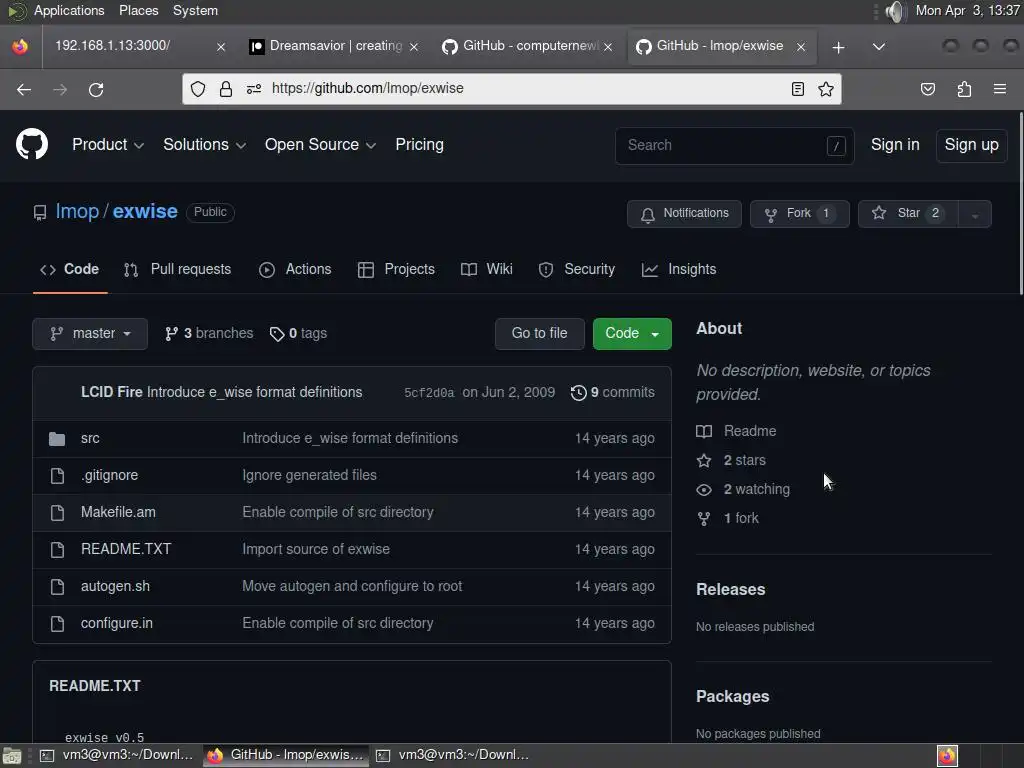Screen dimensions: 1024x768
Task: Switch to the Actions tab
Action: pos(295,269)
